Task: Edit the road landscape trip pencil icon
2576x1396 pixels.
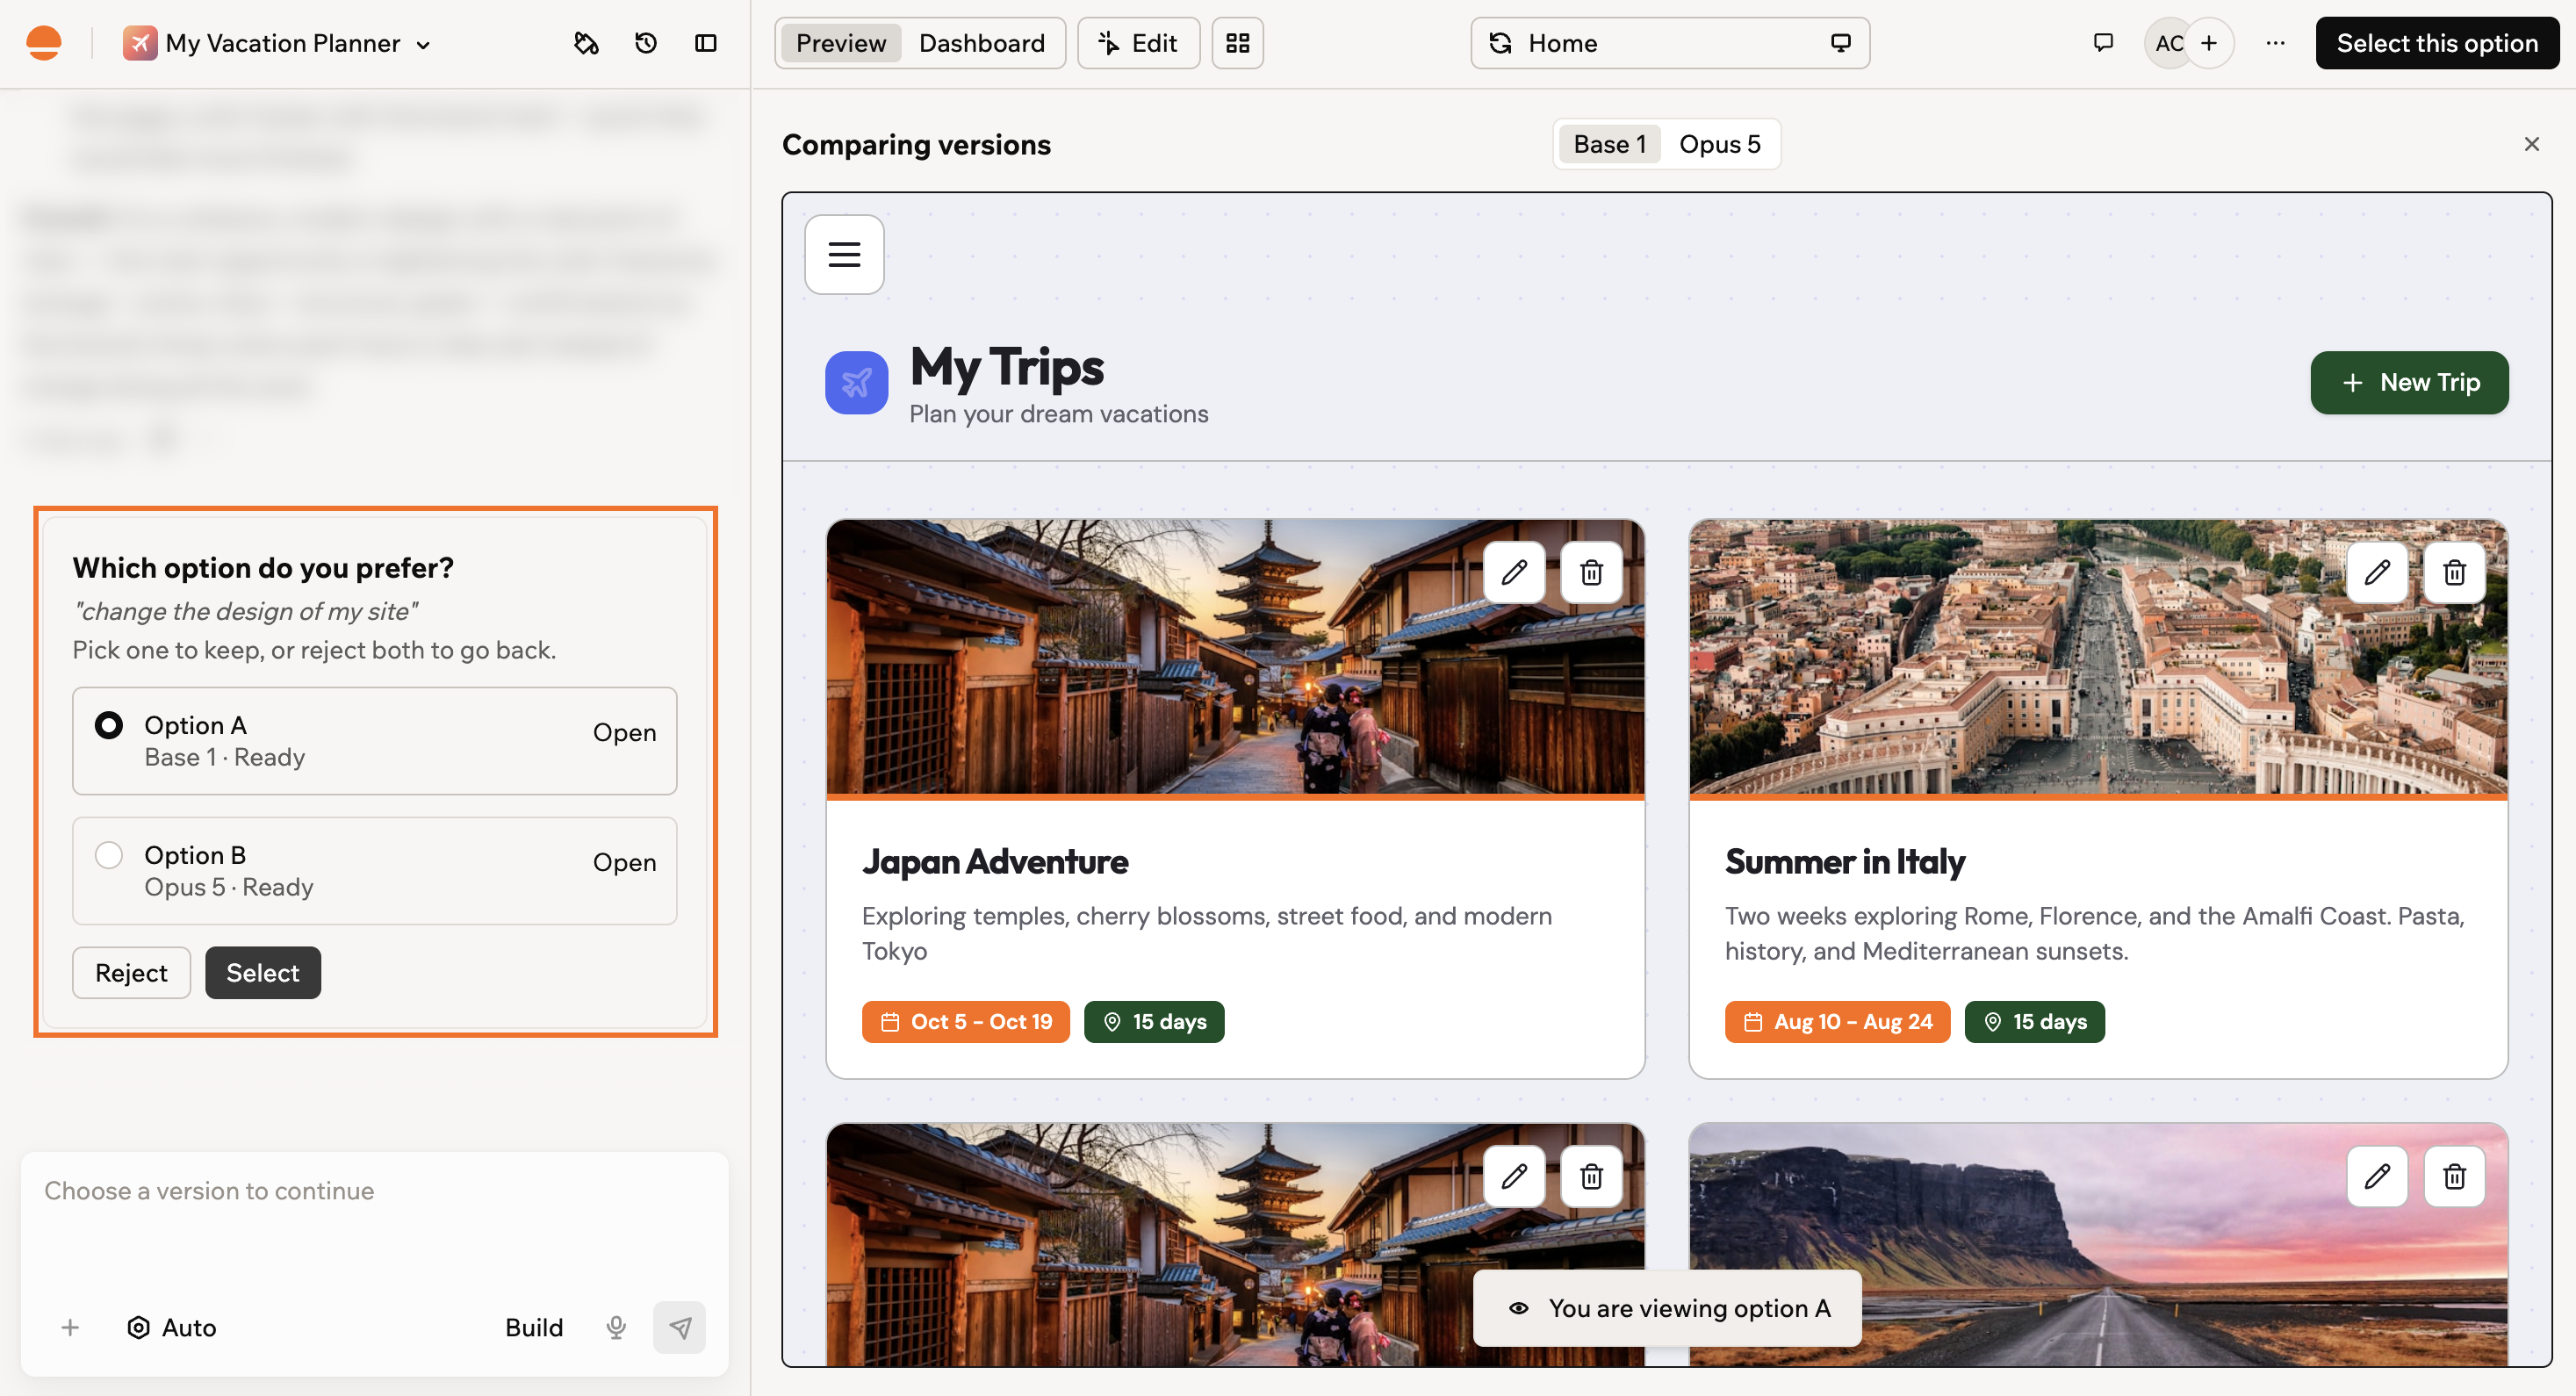Action: click(x=2377, y=1176)
